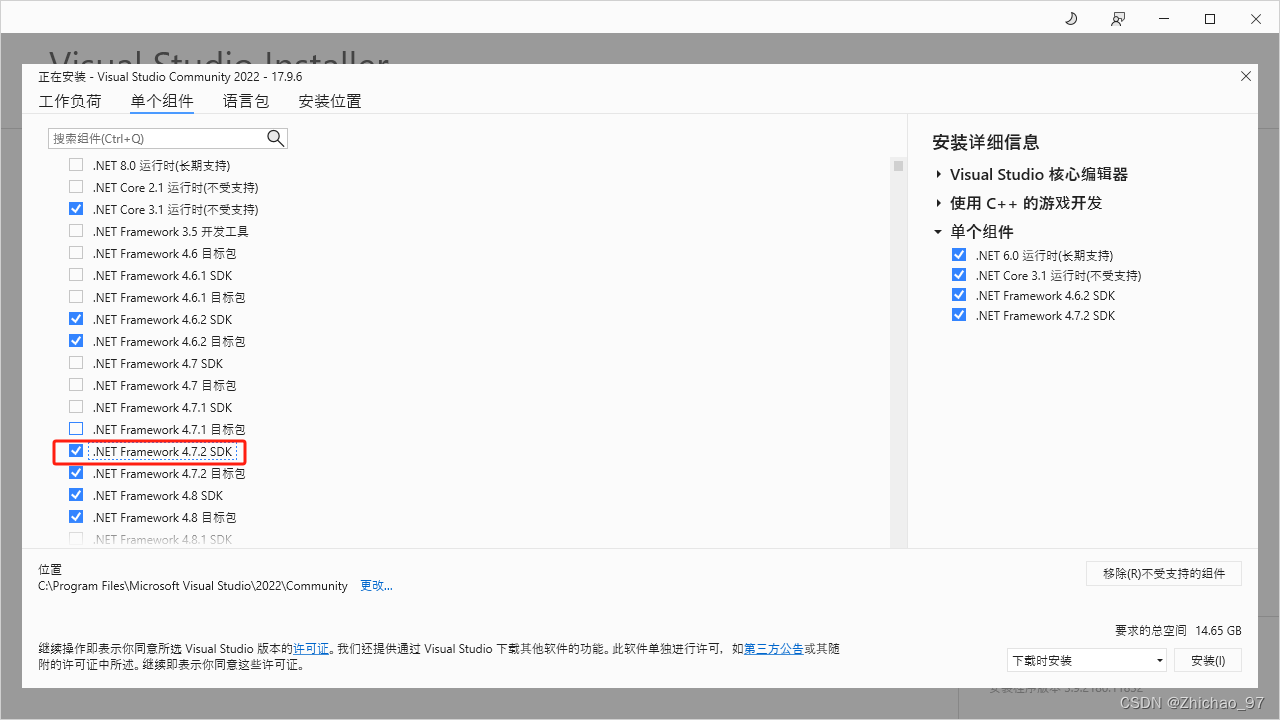
Task: Uncheck .NET 6.0 运行时 in installation details
Action: click(959, 255)
